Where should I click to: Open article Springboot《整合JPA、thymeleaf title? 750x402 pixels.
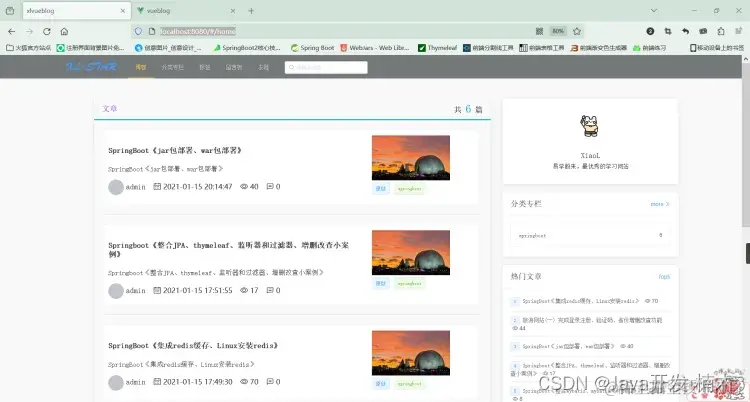(229, 249)
